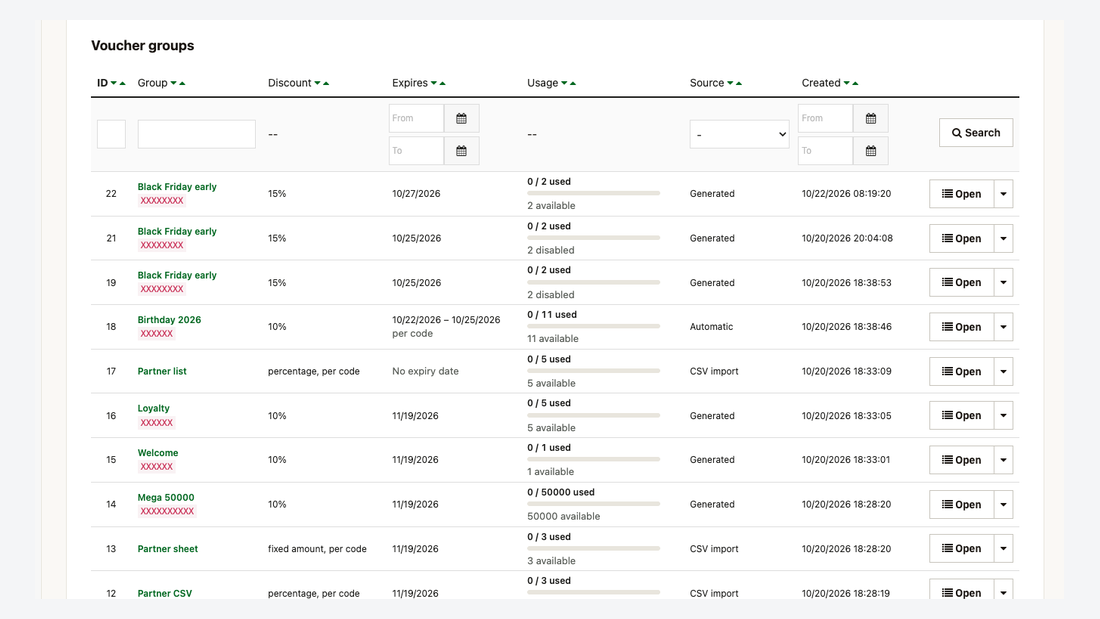Click usage progress bar for Birthday 2026
1100x619 pixels.
click(593, 326)
